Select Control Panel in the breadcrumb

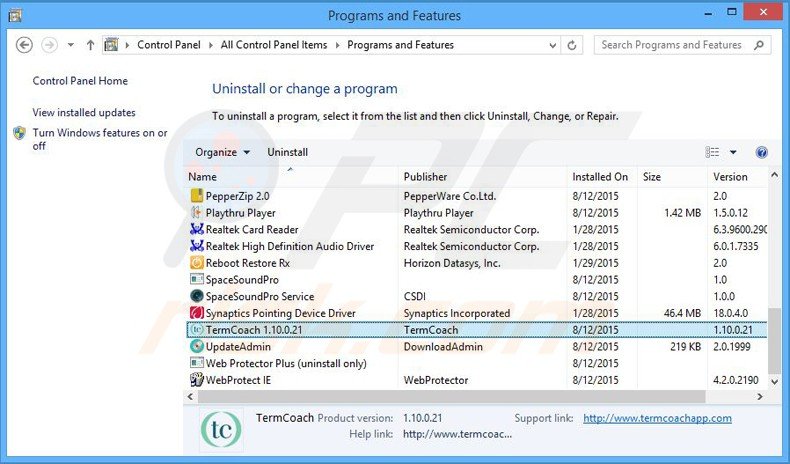pos(169,45)
